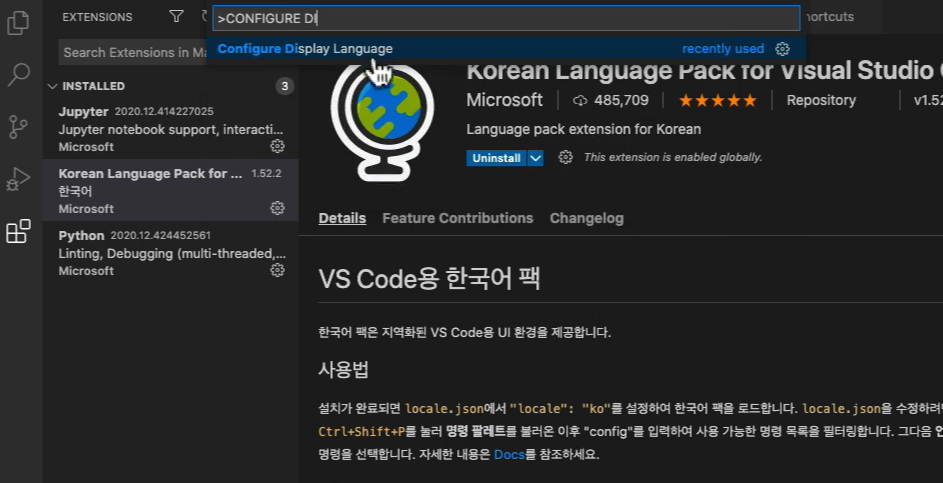Open the Repository link
The height and width of the screenshot is (483, 943).
(x=821, y=100)
